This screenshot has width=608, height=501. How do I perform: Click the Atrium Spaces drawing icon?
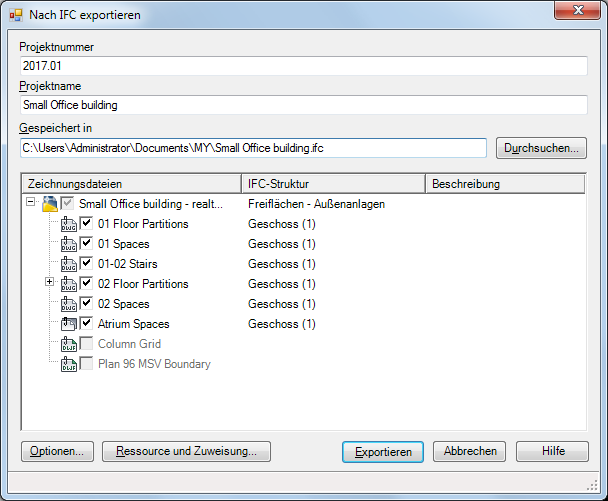pyautogui.click(x=69, y=324)
